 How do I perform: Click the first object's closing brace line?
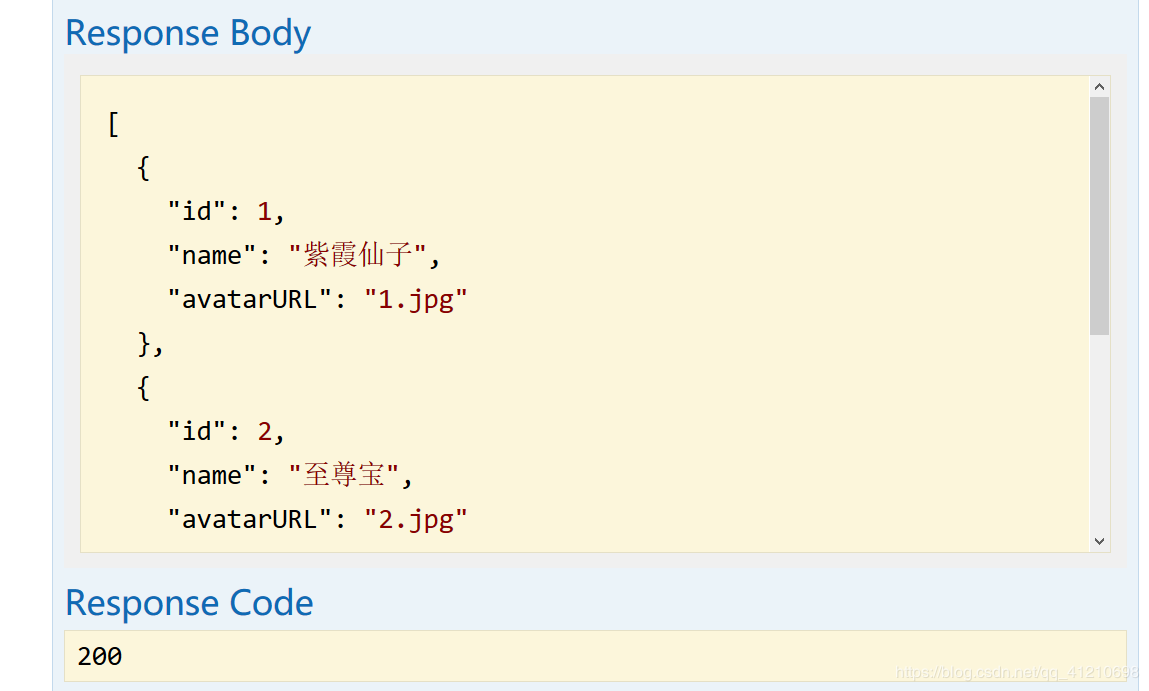point(150,343)
